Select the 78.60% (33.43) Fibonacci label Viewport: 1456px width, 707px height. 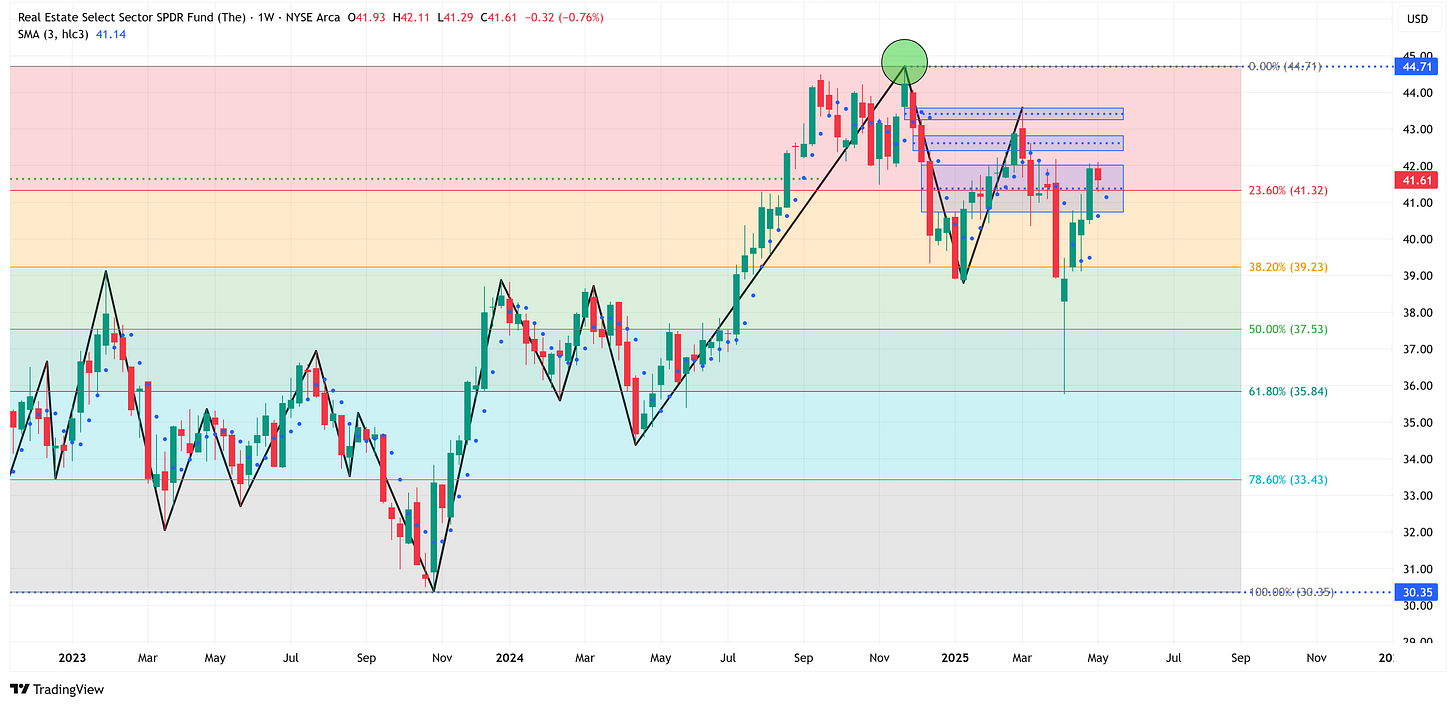point(1288,479)
